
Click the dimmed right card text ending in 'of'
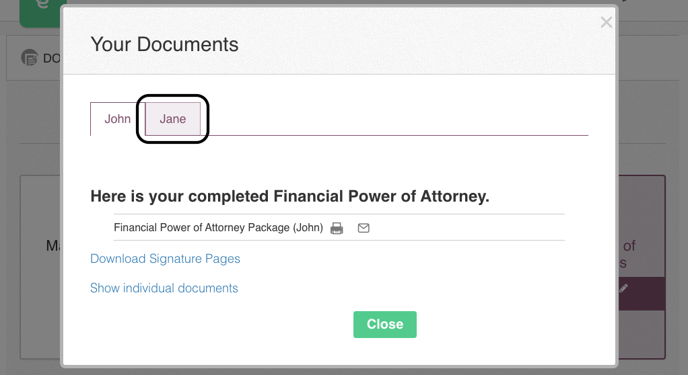[x=629, y=246]
